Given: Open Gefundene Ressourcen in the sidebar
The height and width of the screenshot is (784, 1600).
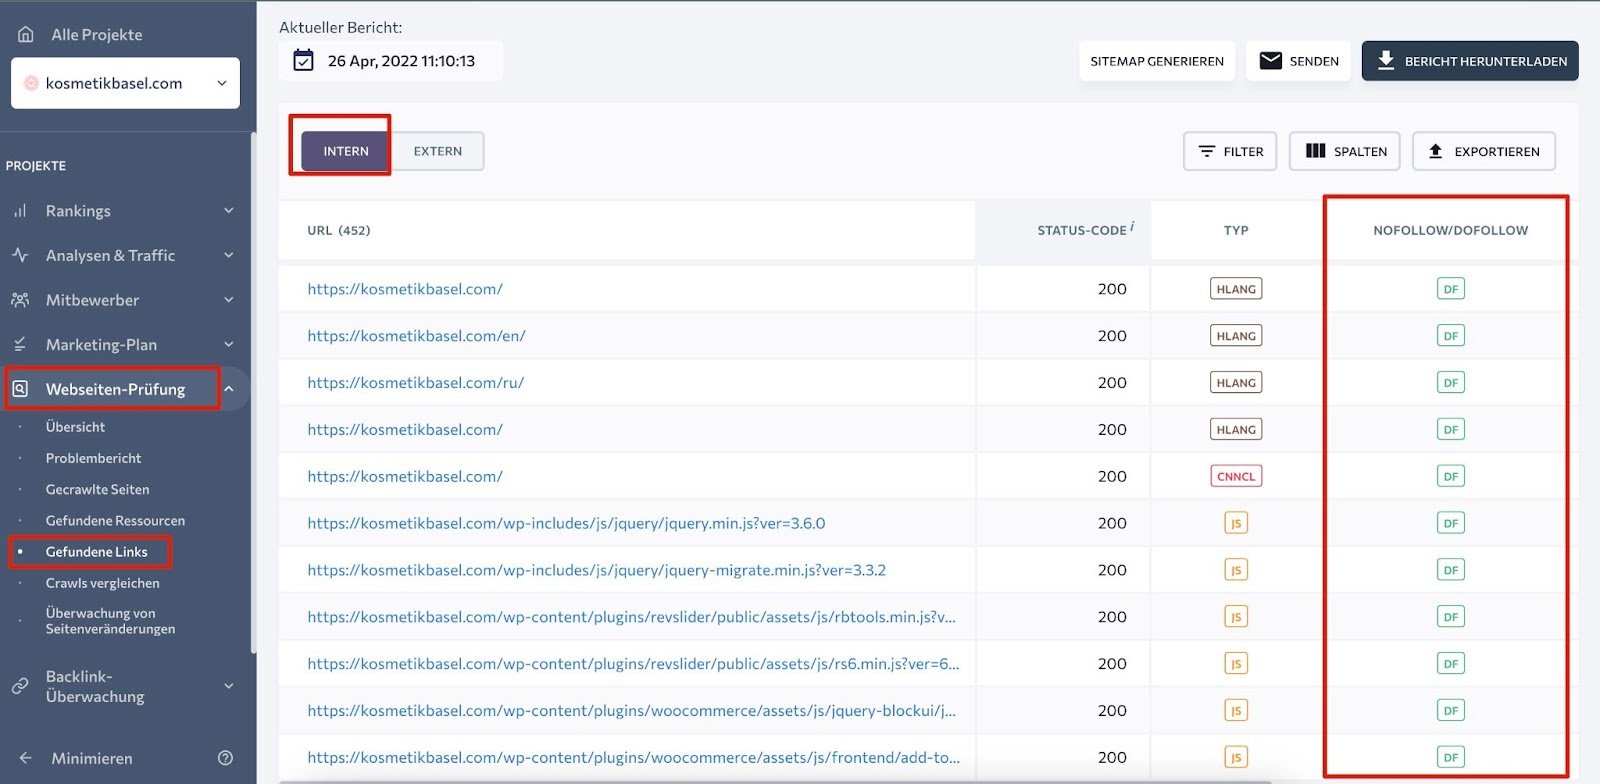Looking at the screenshot, I should point(115,520).
